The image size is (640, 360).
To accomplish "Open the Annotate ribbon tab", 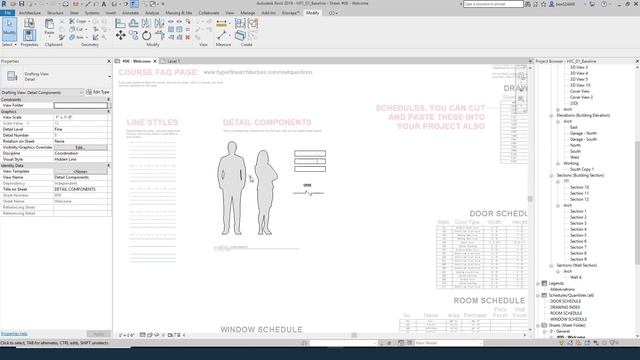I will tap(131, 13).
